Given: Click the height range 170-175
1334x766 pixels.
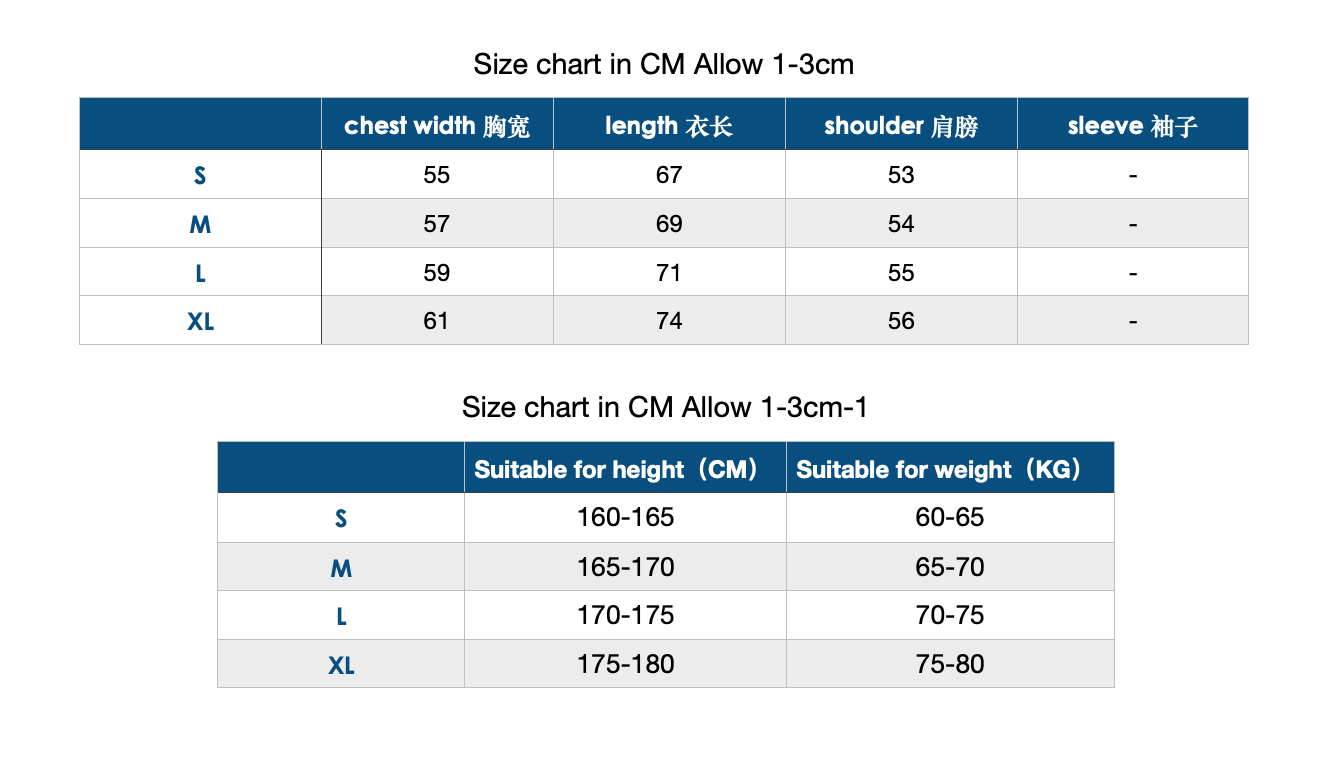Looking at the screenshot, I should [x=626, y=615].
